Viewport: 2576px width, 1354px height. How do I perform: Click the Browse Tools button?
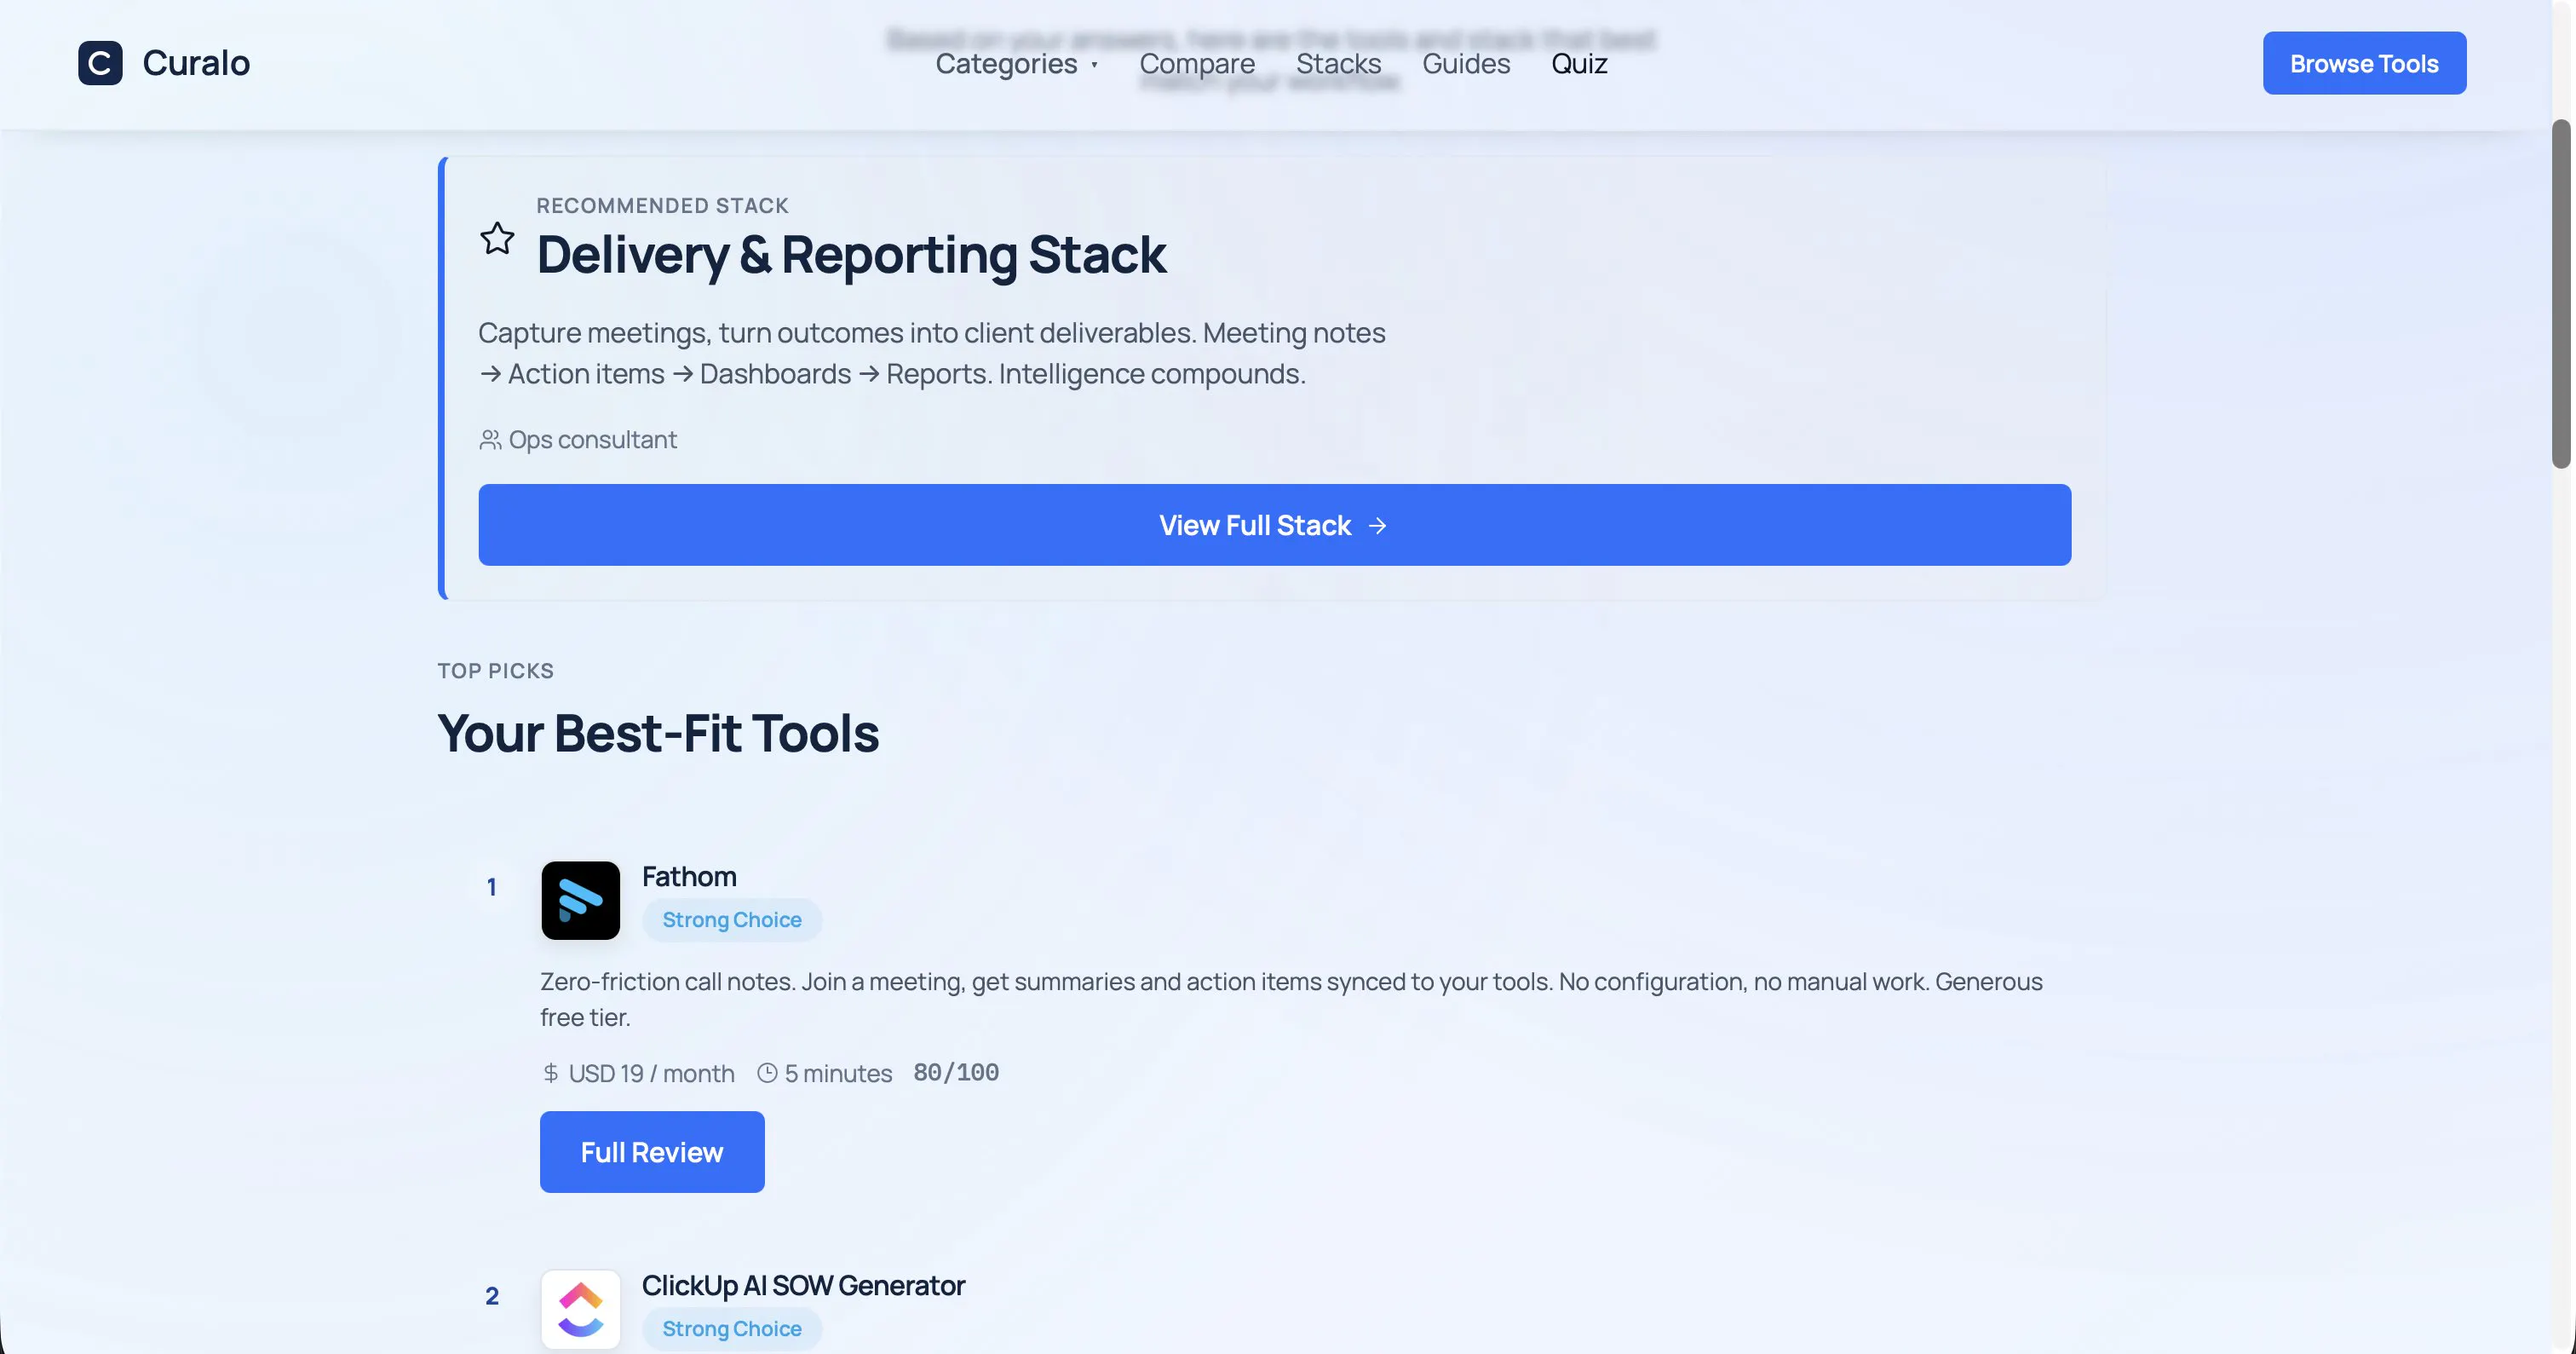pos(2364,63)
